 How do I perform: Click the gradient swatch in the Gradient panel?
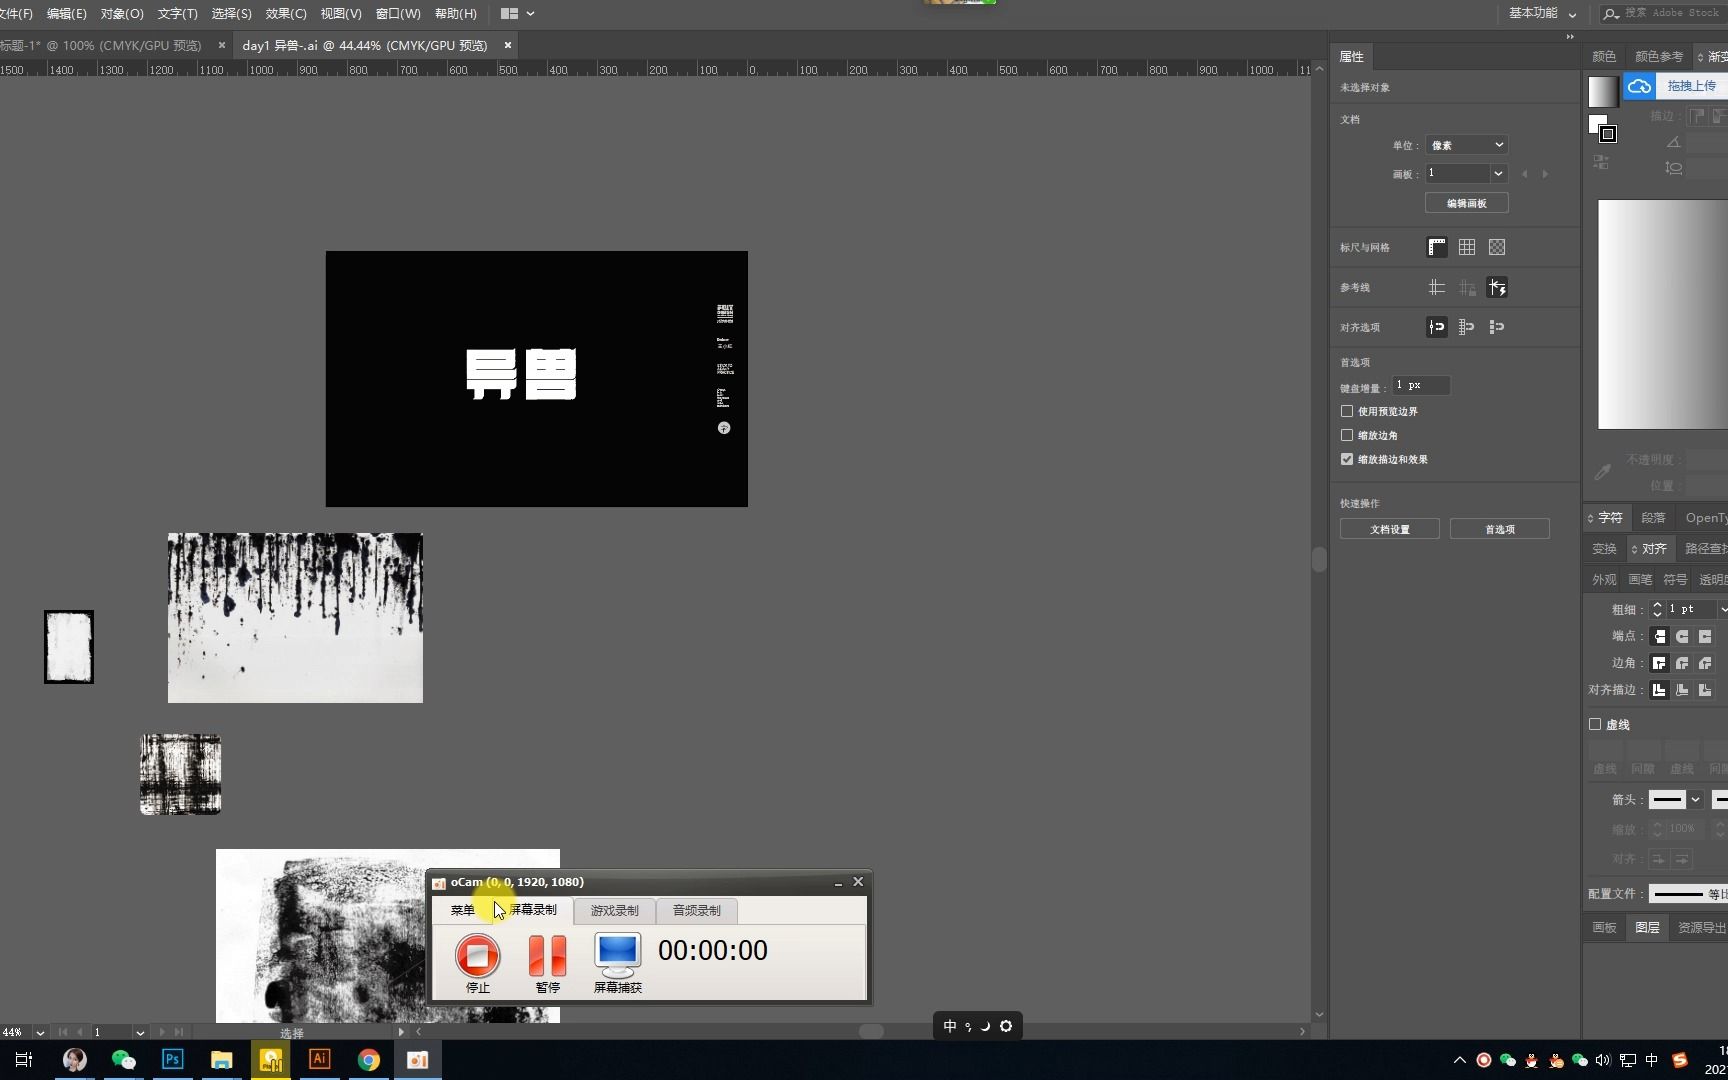1602,90
